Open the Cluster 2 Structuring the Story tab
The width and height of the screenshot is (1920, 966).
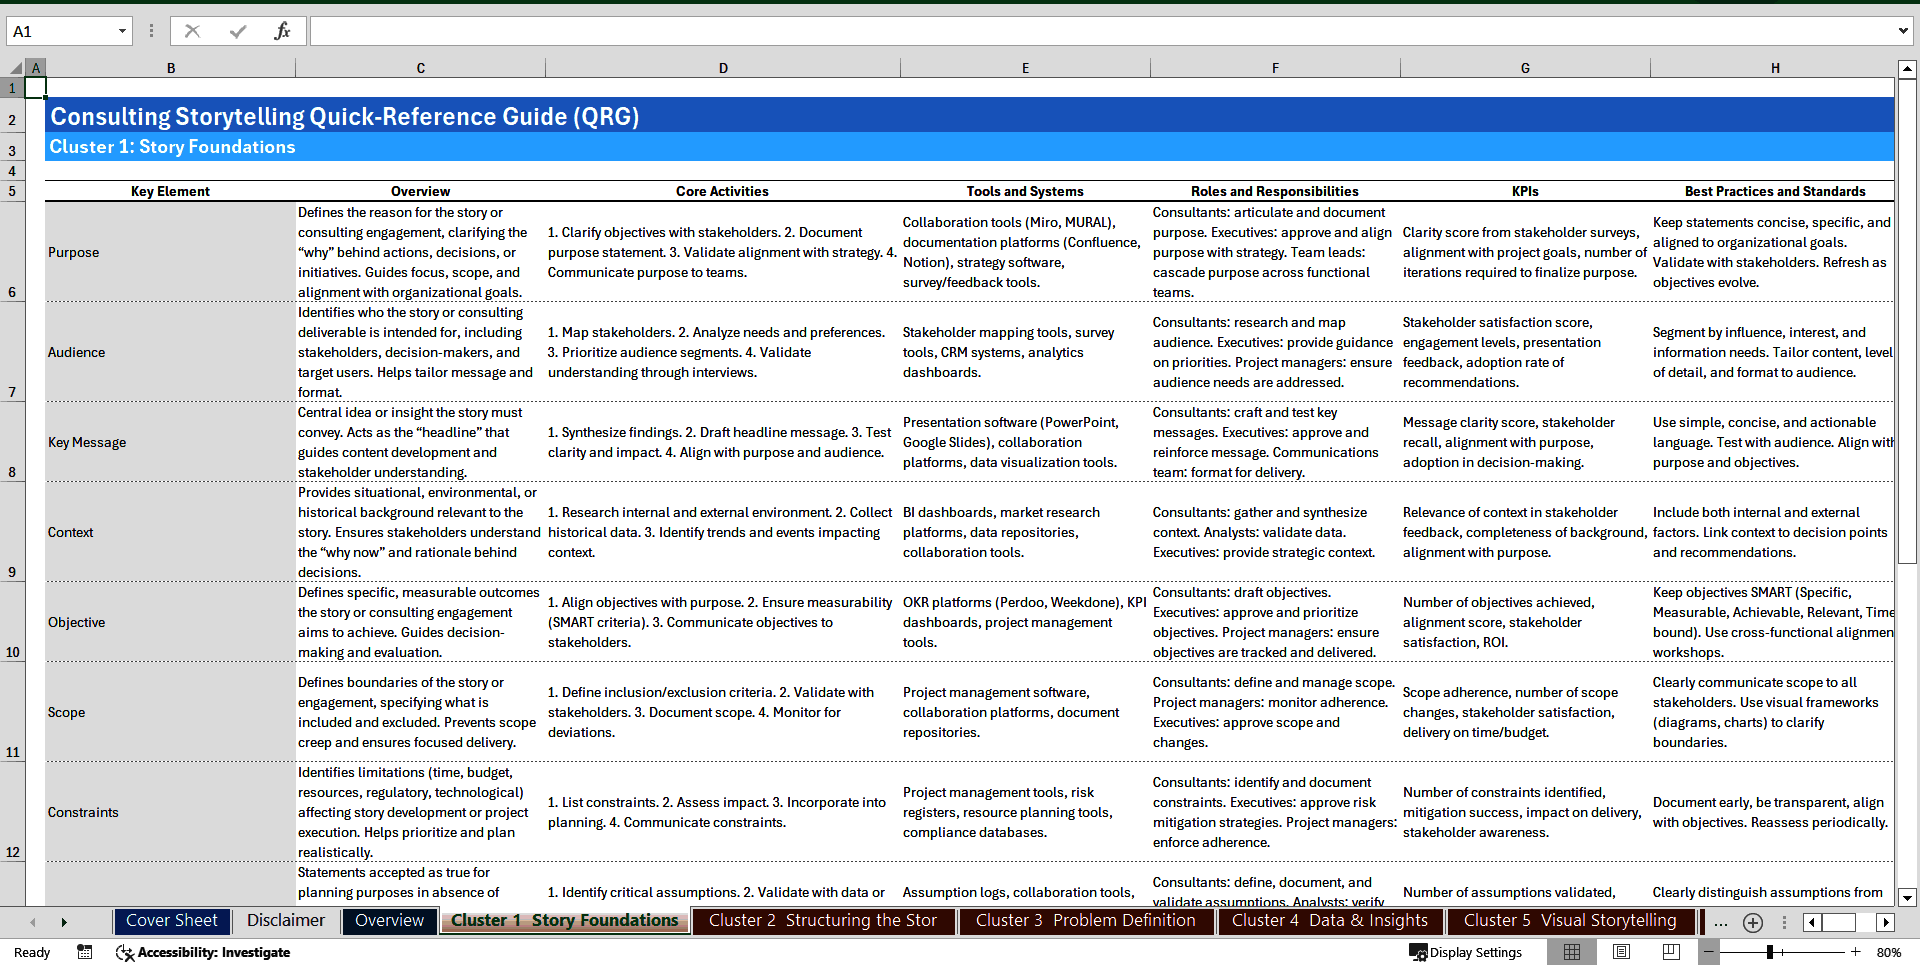[x=823, y=921]
